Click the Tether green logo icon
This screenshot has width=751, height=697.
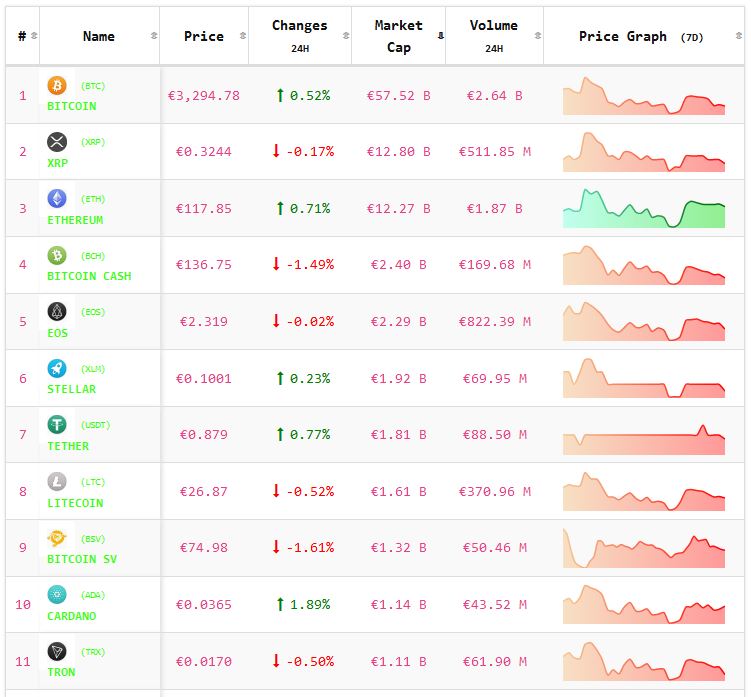tap(57, 425)
